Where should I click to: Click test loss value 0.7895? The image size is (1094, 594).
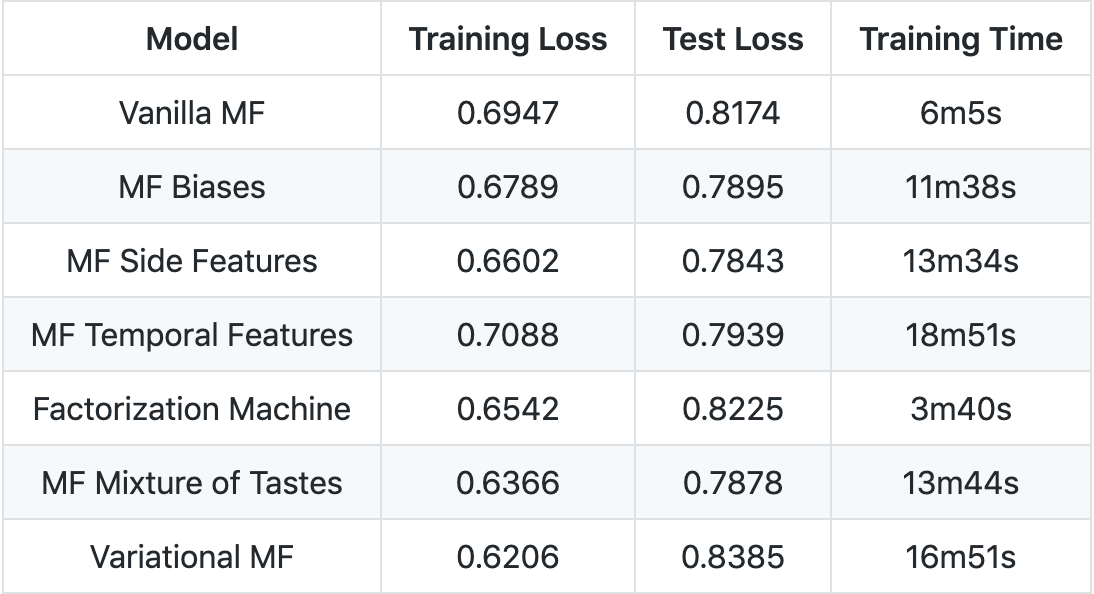coord(733,187)
